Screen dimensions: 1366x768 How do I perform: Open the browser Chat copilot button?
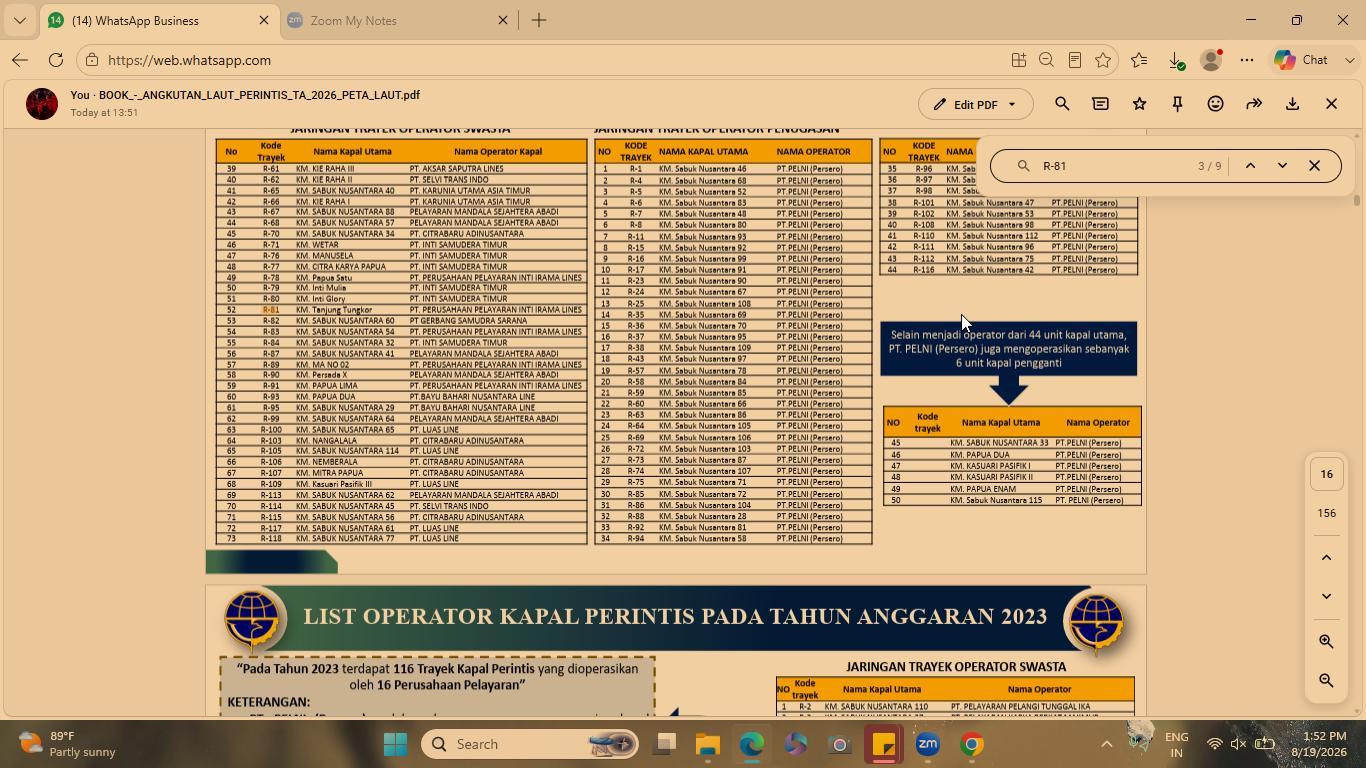(x=1302, y=60)
